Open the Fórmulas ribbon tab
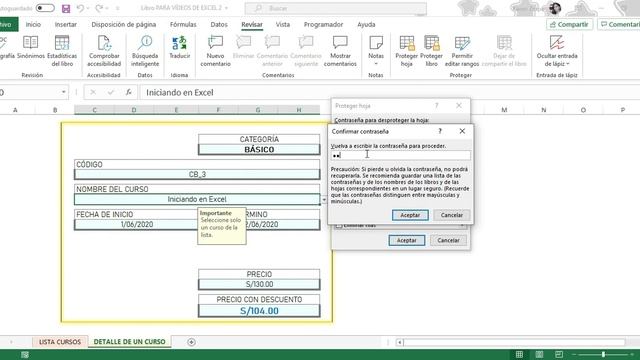This screenshot has width=640, height=360. 183,24
